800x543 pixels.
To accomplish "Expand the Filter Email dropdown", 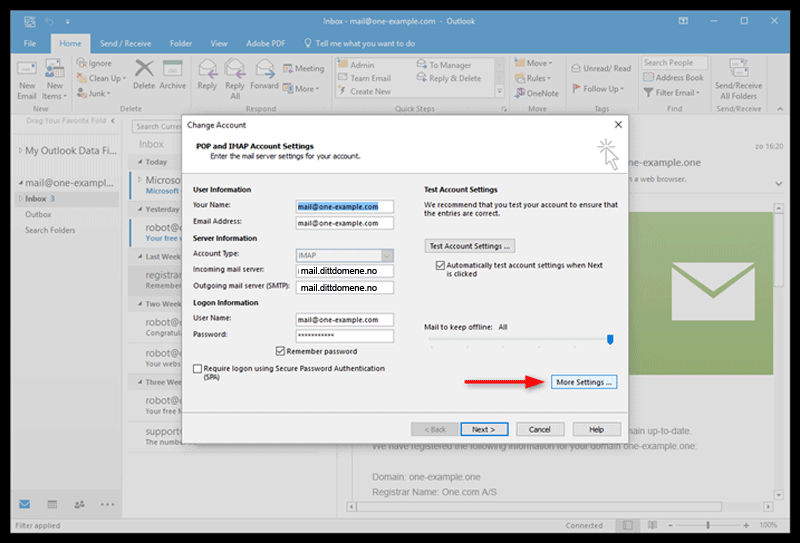I will 675,93.
